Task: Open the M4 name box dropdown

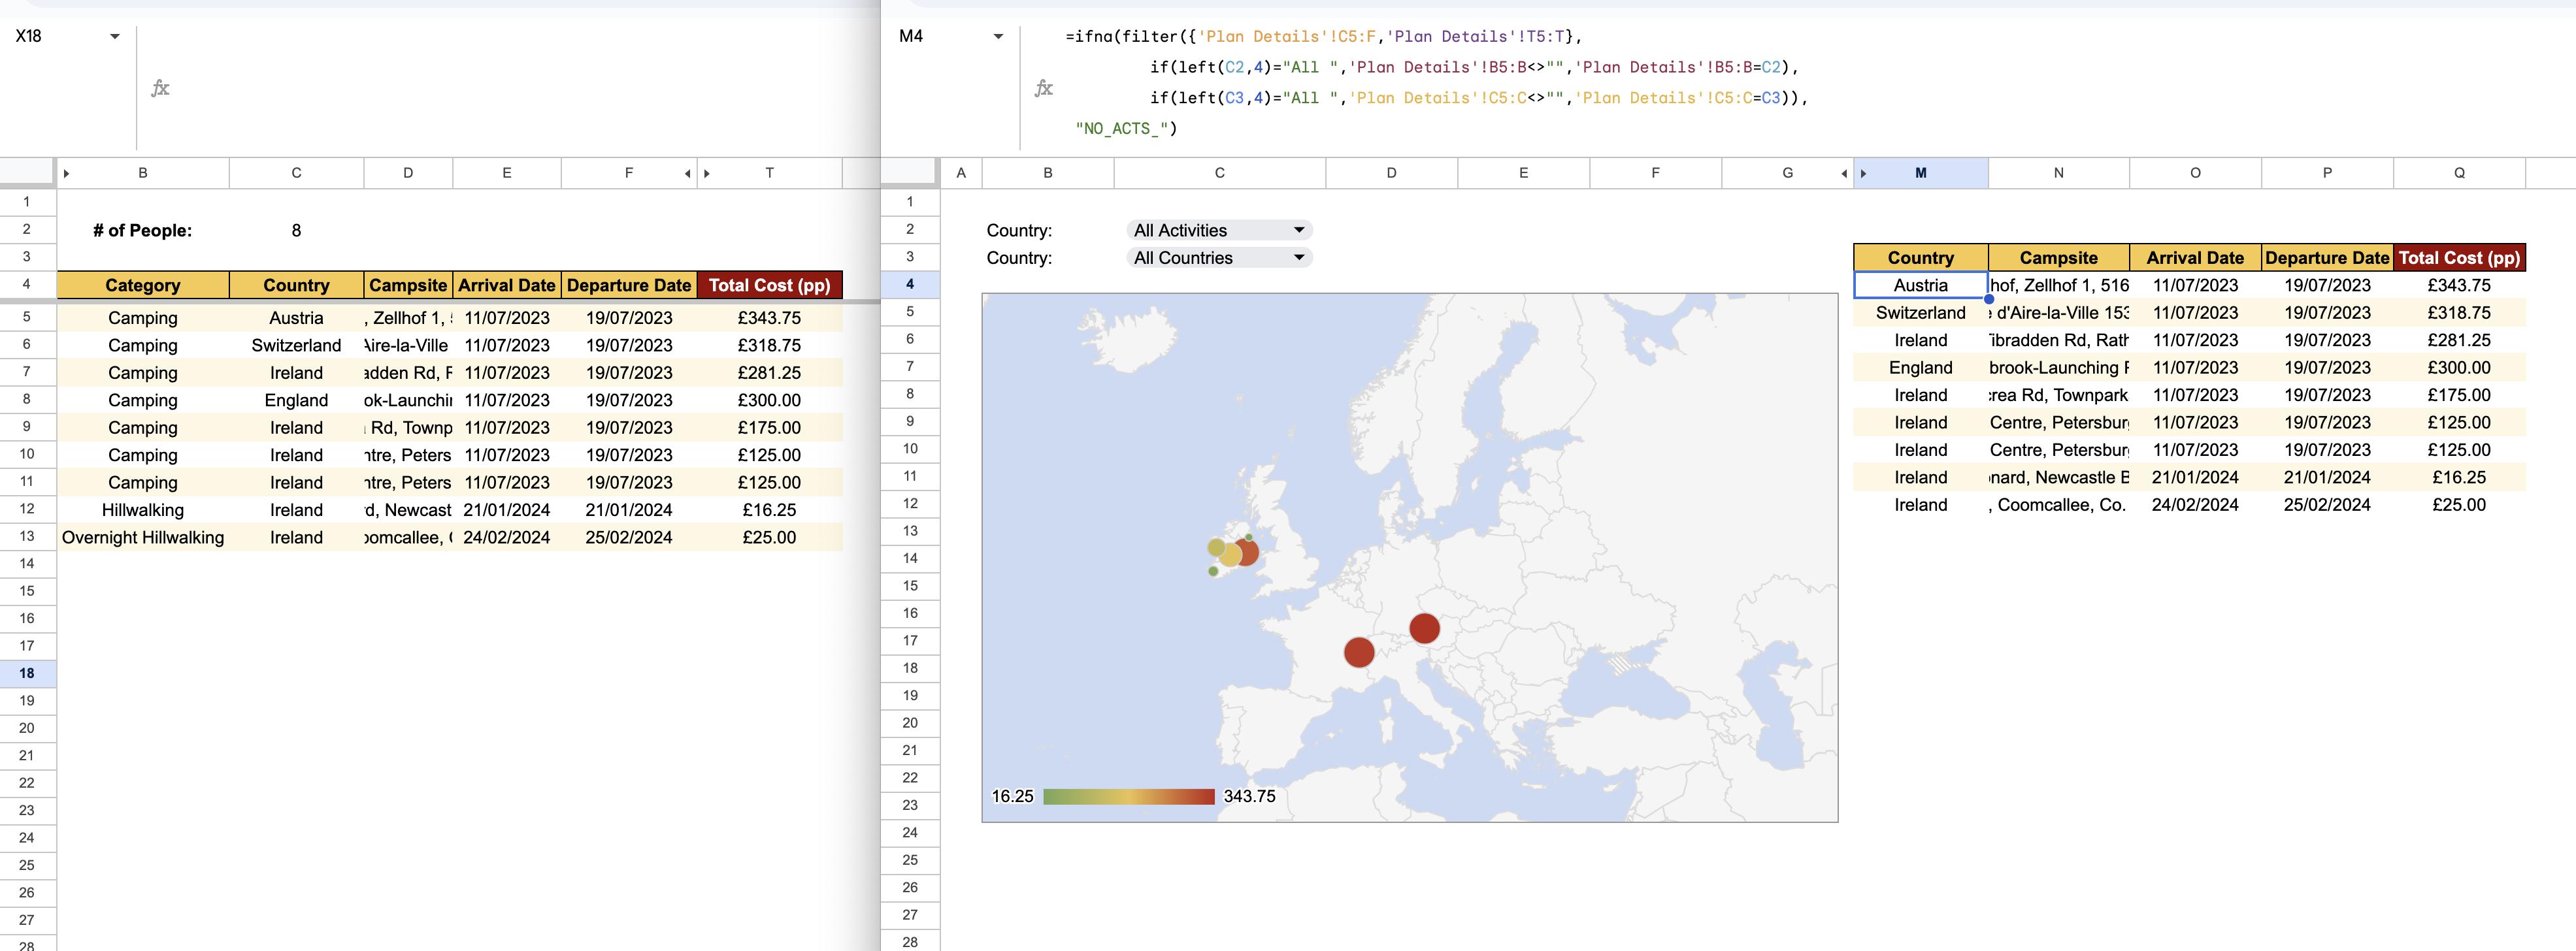Action: 997,36
